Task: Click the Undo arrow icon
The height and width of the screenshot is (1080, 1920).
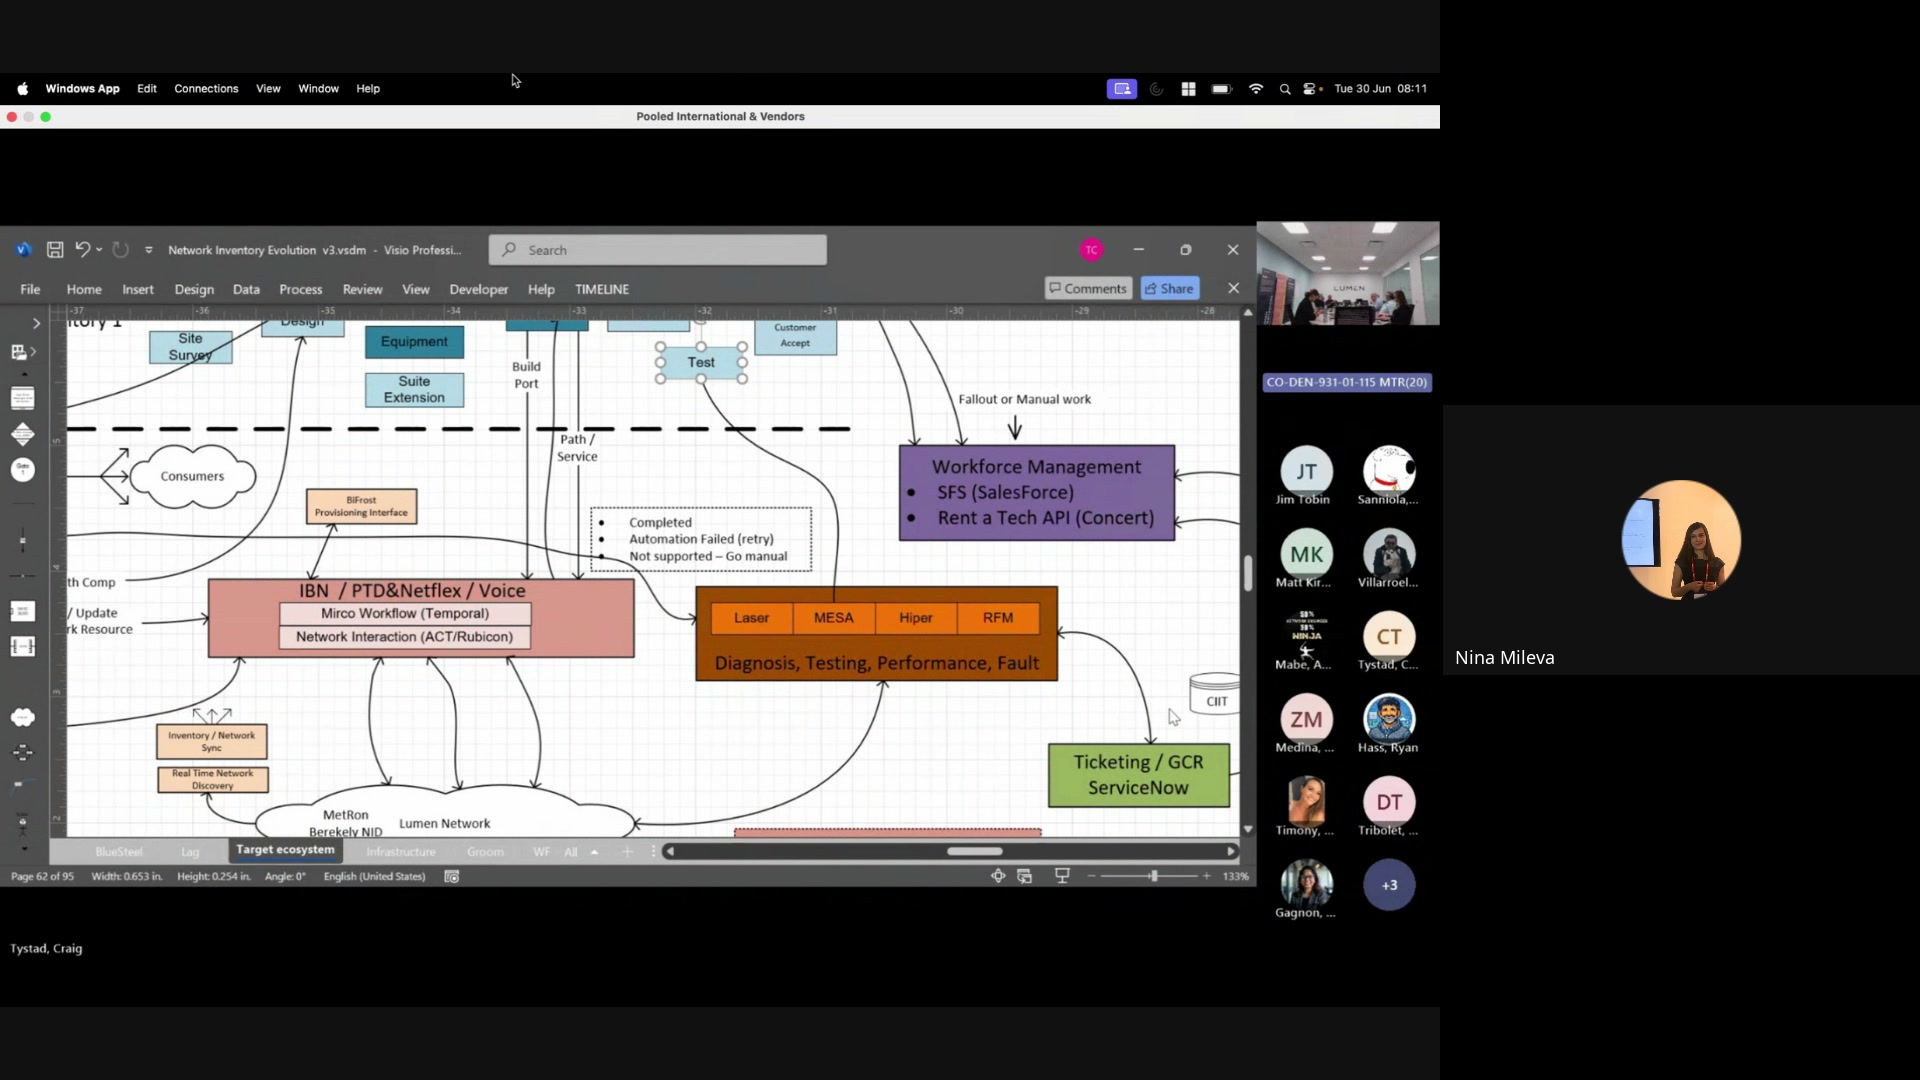Action: pyautogui.click(x=82, y=249)
